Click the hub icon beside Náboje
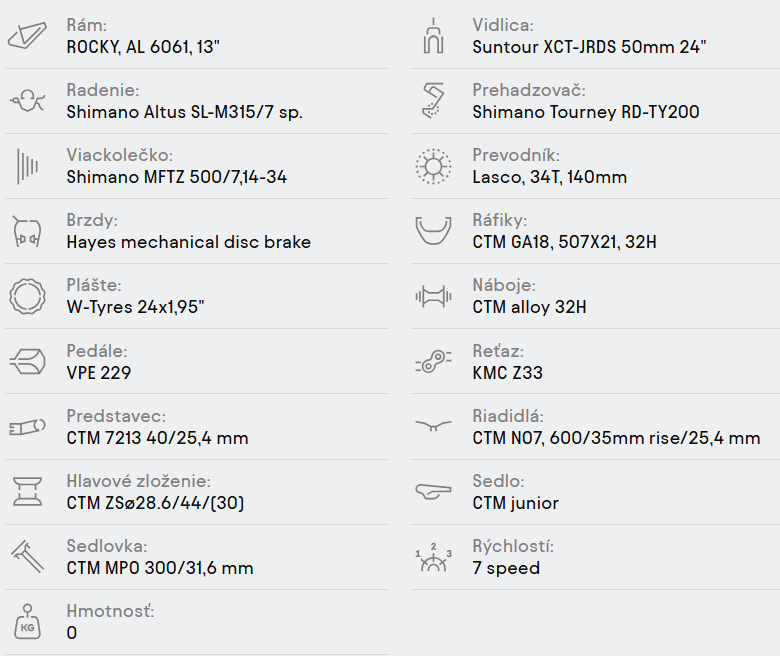Screen dimensions: 780x656 coord(433,296)
